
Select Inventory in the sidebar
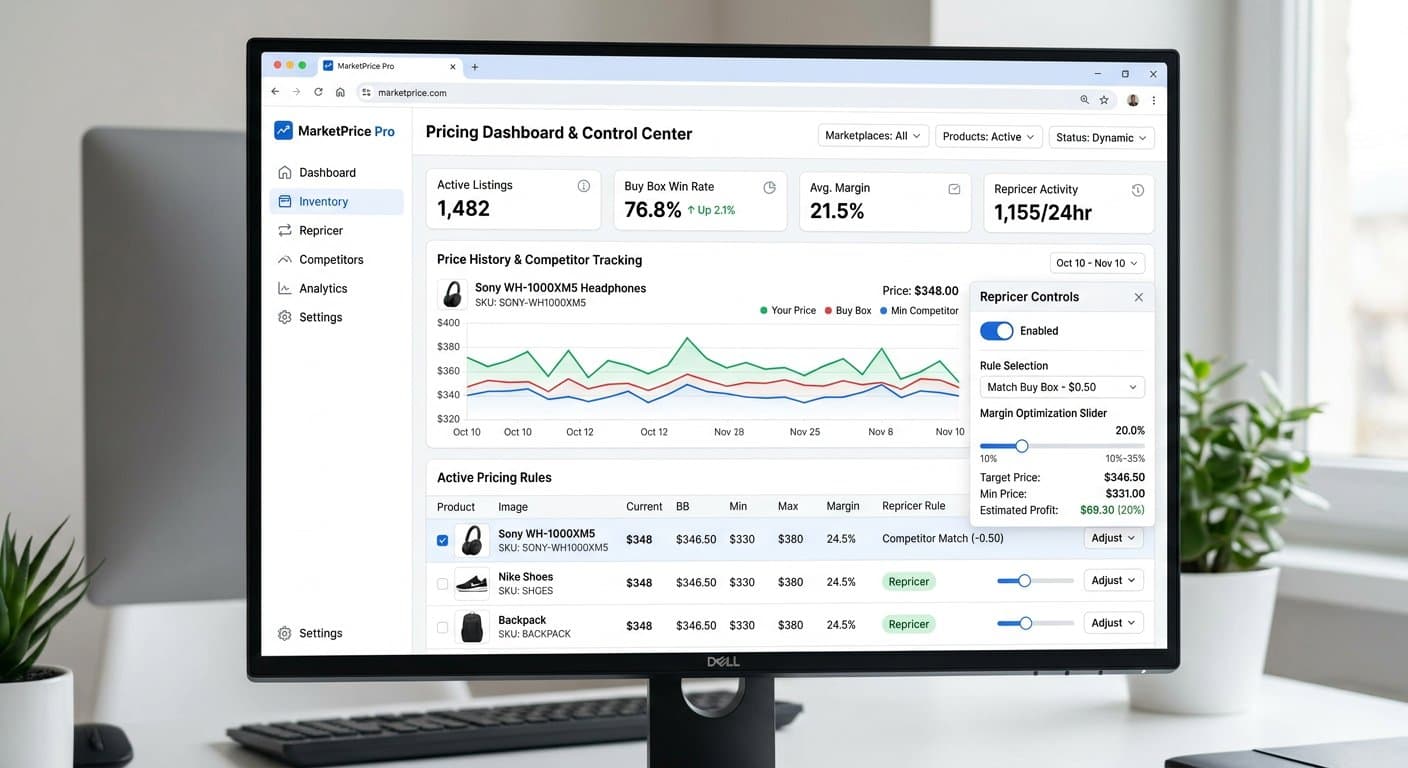336,201
